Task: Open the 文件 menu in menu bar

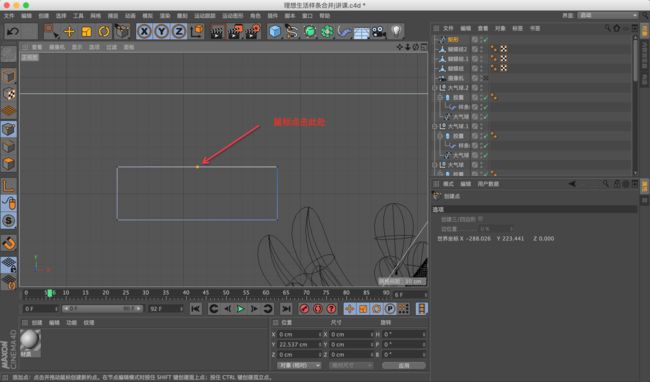Action: tap(9, 16)
